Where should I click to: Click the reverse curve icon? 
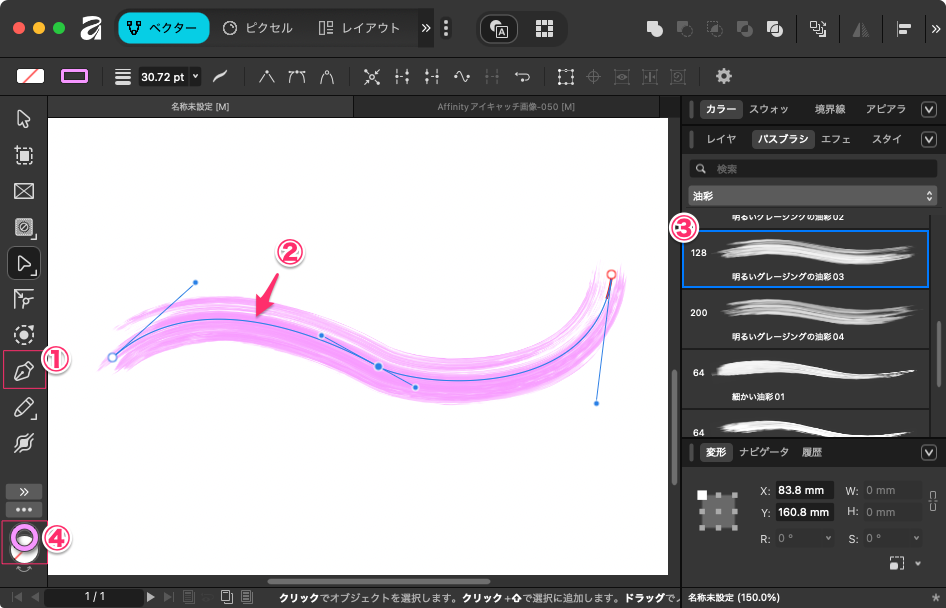pos(521,76)
